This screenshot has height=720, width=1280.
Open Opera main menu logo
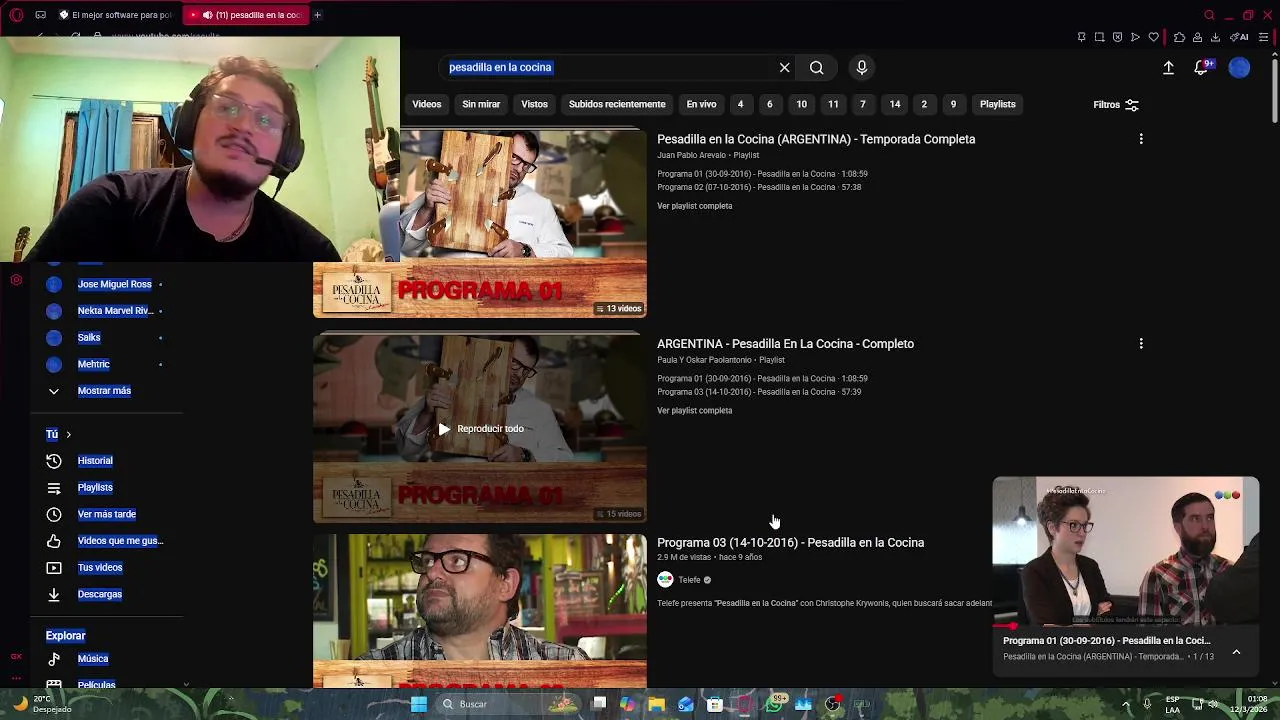click(16, 15)
